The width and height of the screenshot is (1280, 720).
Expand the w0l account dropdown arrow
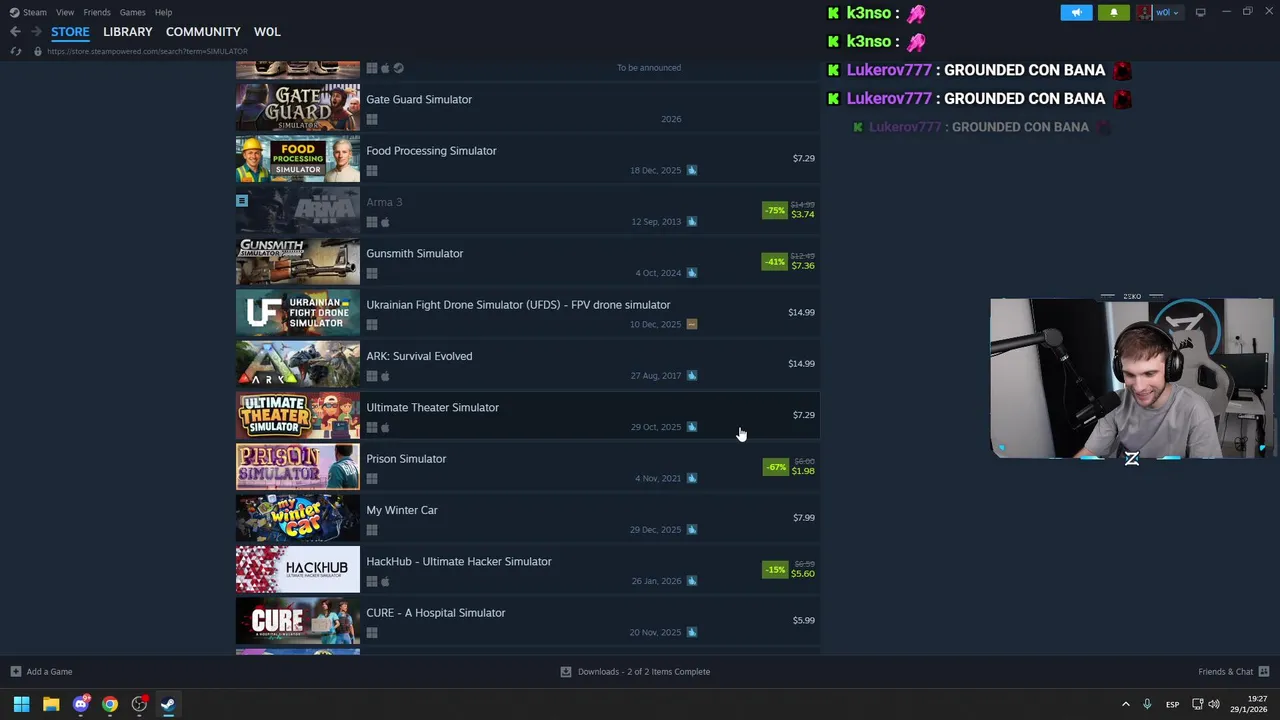[1176, 12]
